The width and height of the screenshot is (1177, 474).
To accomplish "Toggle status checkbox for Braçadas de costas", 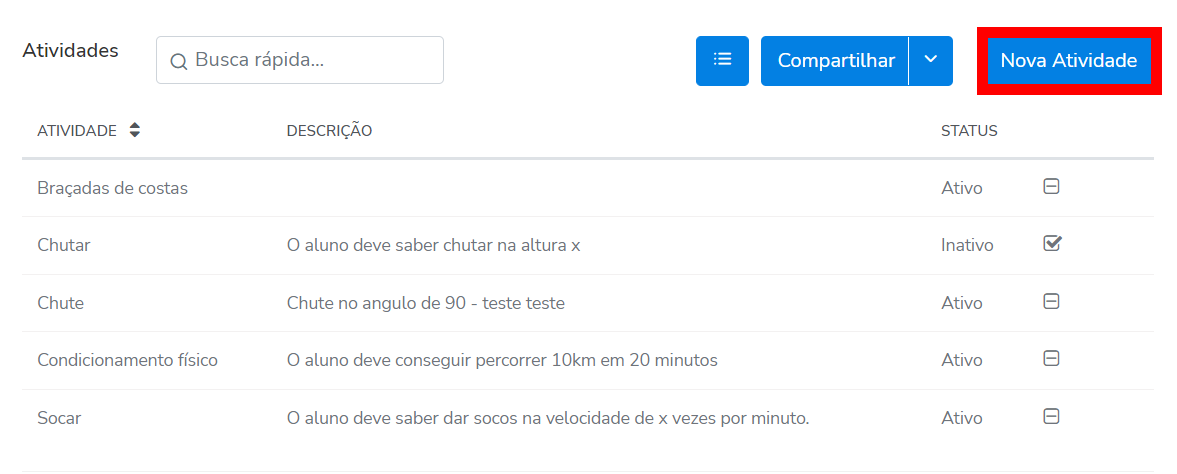I will point(1051,186).
